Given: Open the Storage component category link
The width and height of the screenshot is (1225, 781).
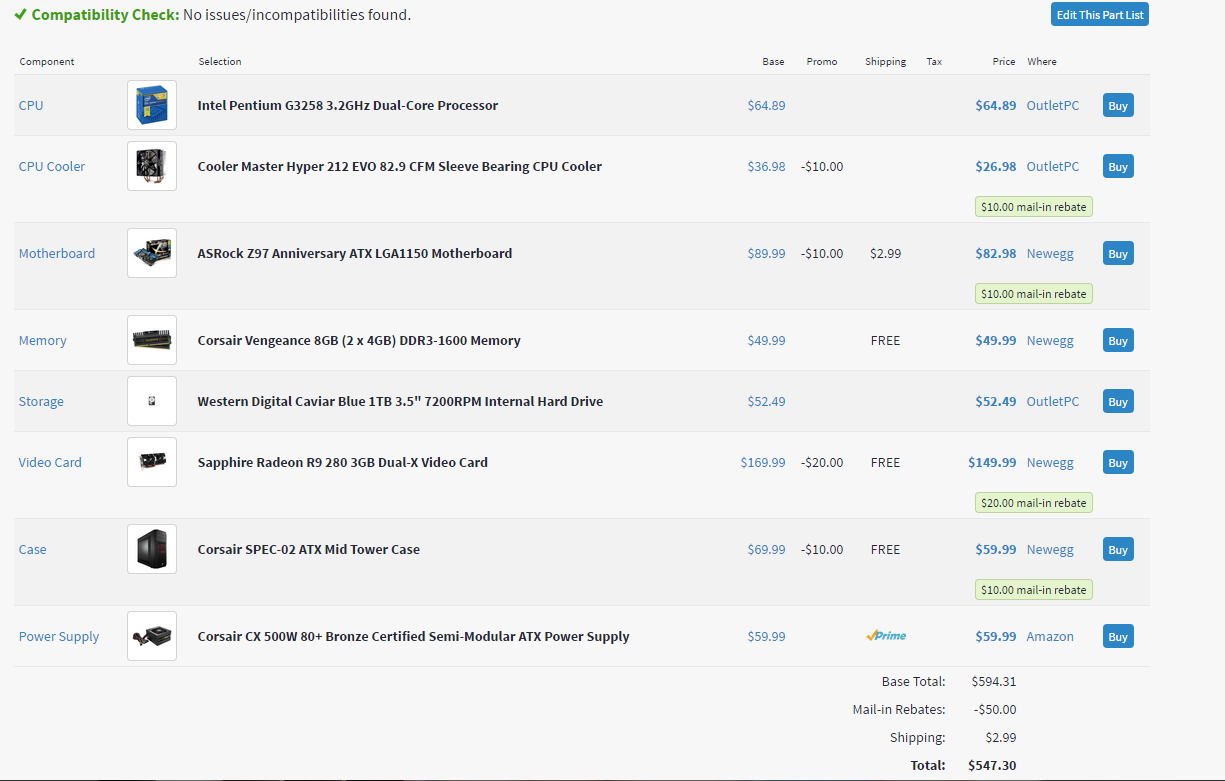Looking at the screenshot, I should click(x=41, y=401).
